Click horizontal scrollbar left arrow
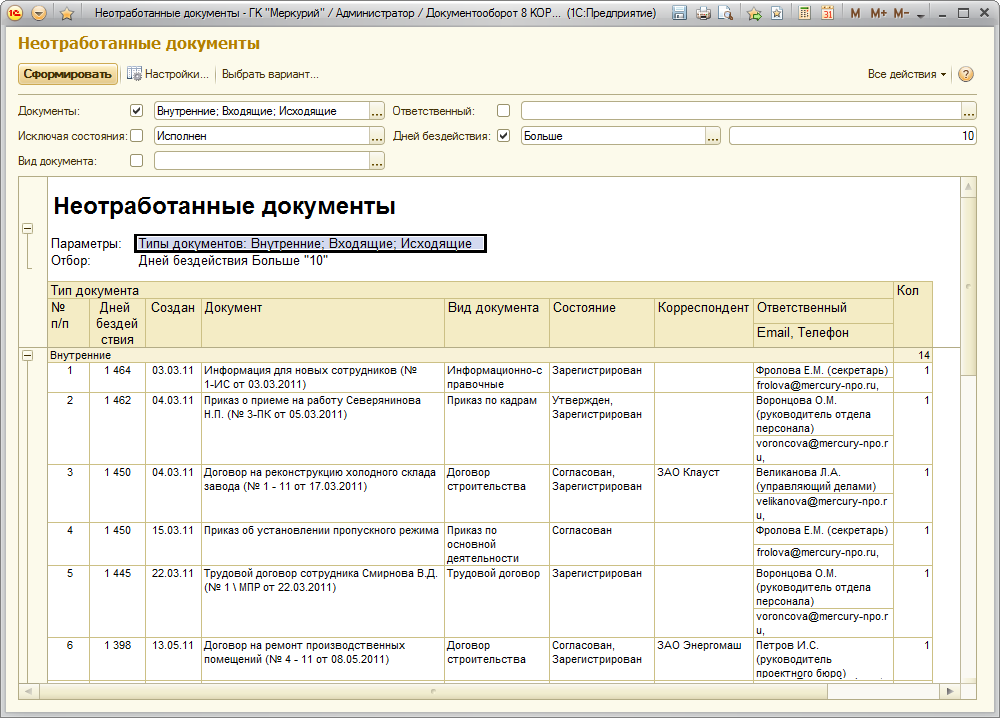1000x718 pixels. [x=28, y=691]
